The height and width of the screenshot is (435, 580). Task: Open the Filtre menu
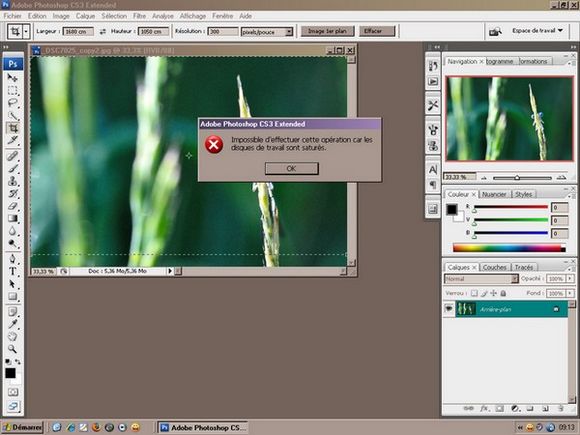point(139,16)
